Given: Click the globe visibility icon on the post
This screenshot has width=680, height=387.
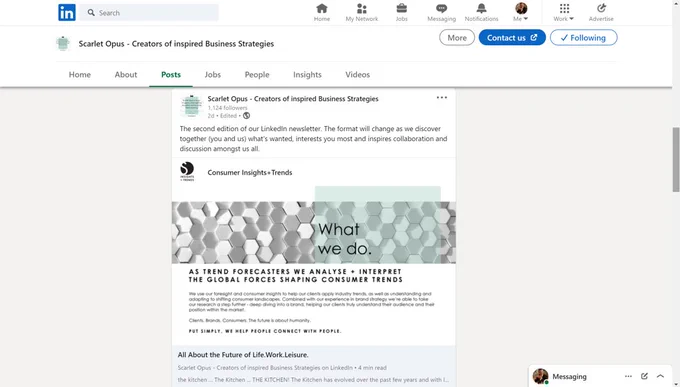Looking at the screenshot, I should point(246,116).
